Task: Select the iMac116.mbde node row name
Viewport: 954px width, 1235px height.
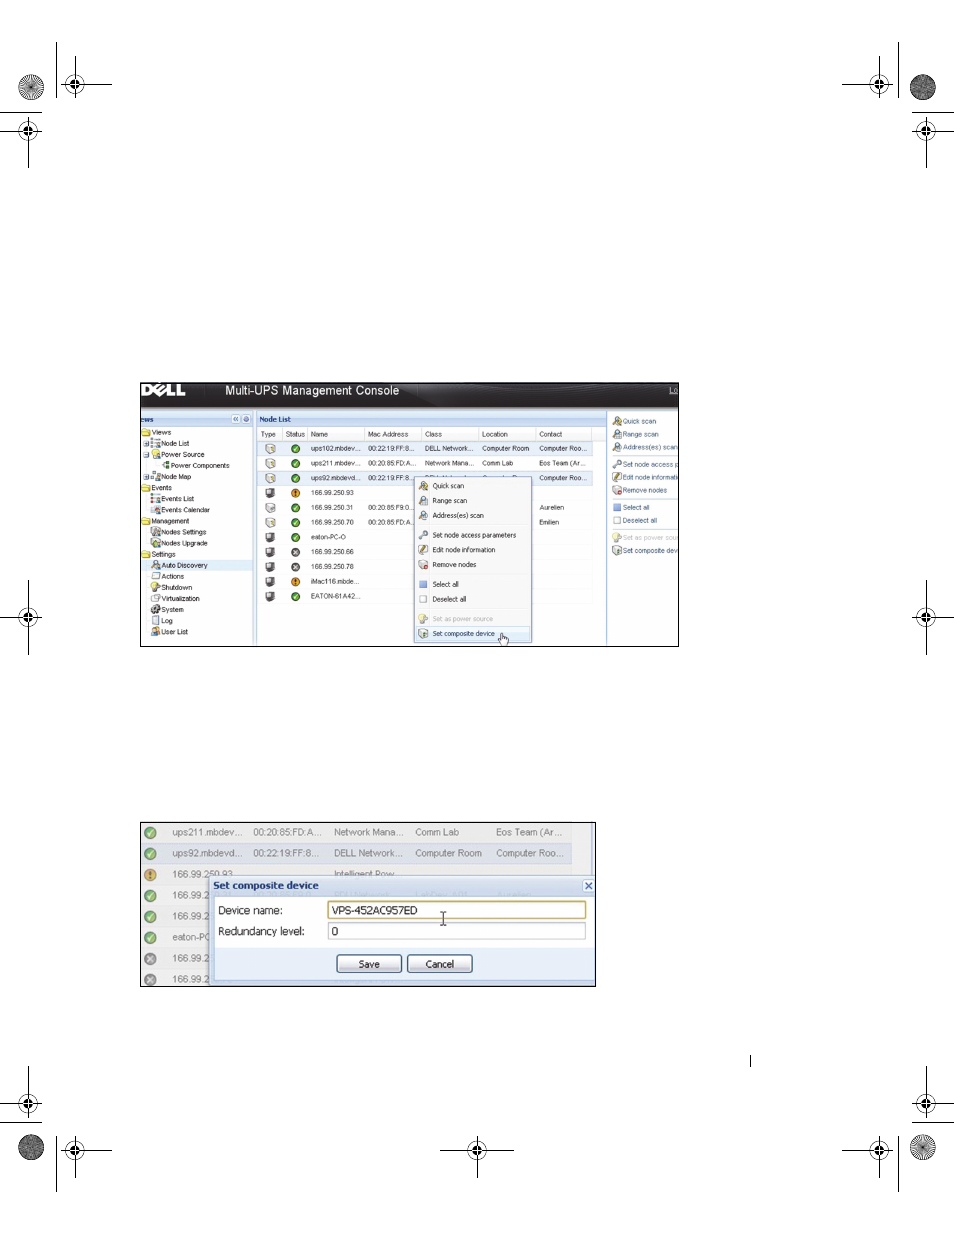Action: click(335, 581)
